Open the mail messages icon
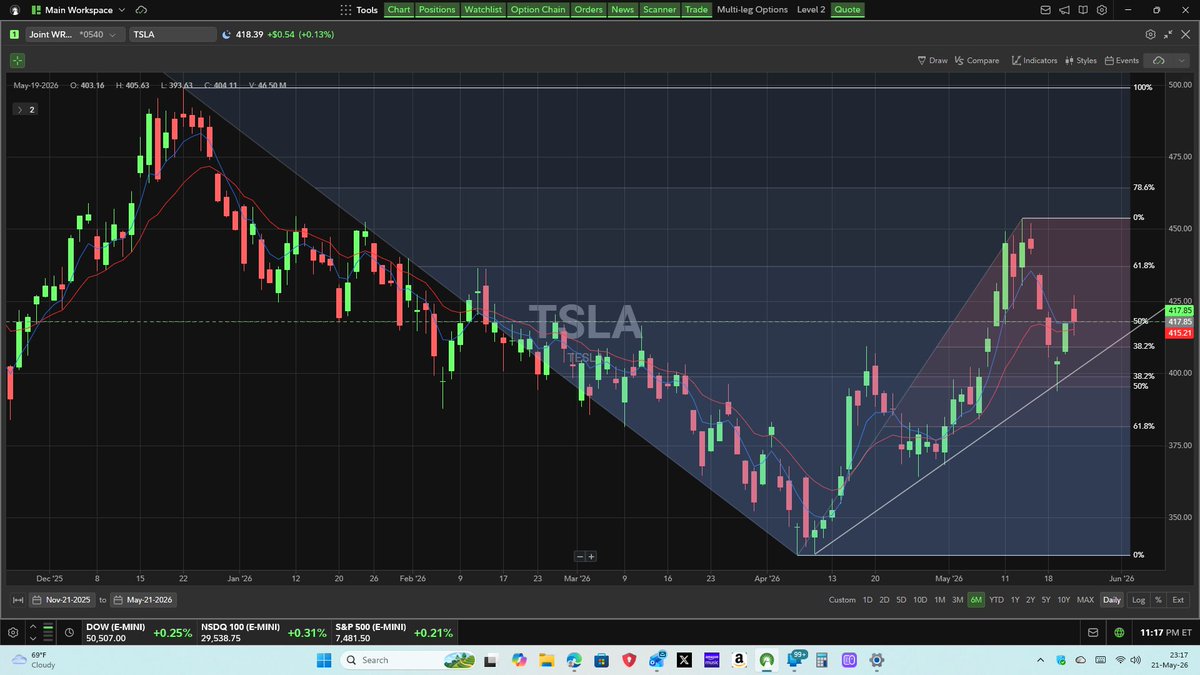Viewport: 1200px width, 675px height. (x=1046, y=10)
